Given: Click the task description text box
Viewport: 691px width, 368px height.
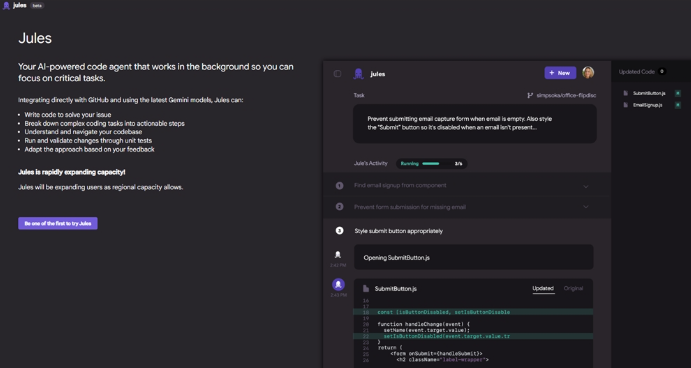Looking at the screenshot, I should (475, 123).
